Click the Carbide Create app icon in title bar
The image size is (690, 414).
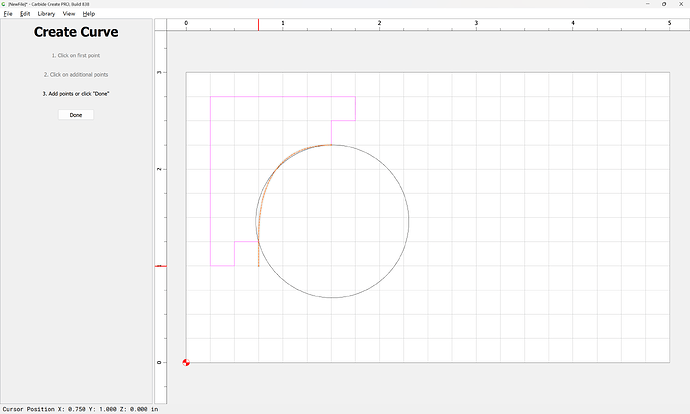[x=4, y=4]
